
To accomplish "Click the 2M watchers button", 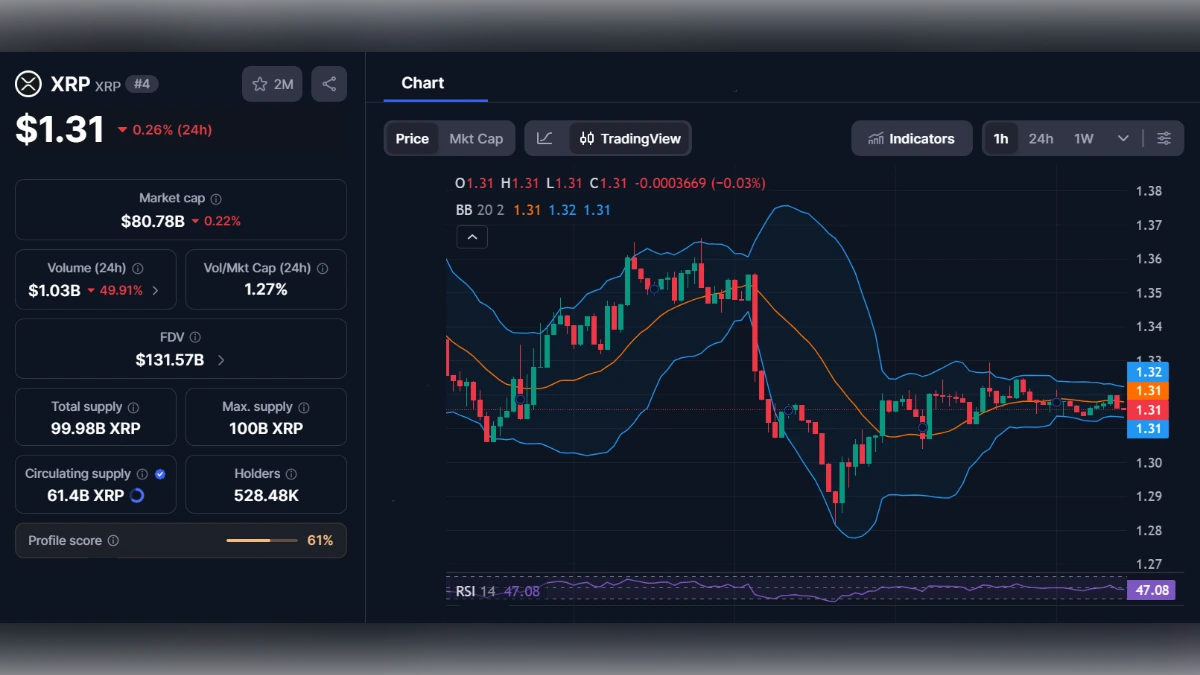I will coord(272,84).
